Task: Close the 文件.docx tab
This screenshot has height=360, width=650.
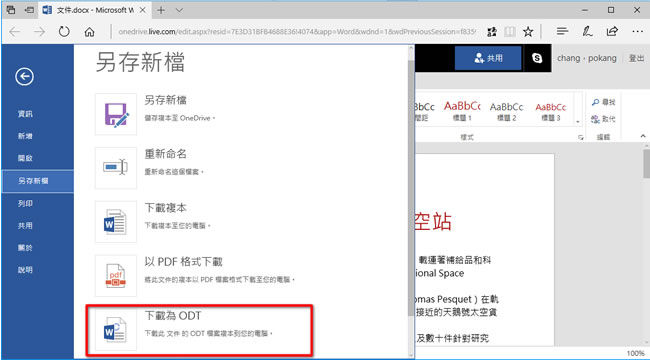Action: tap(143, 10)
